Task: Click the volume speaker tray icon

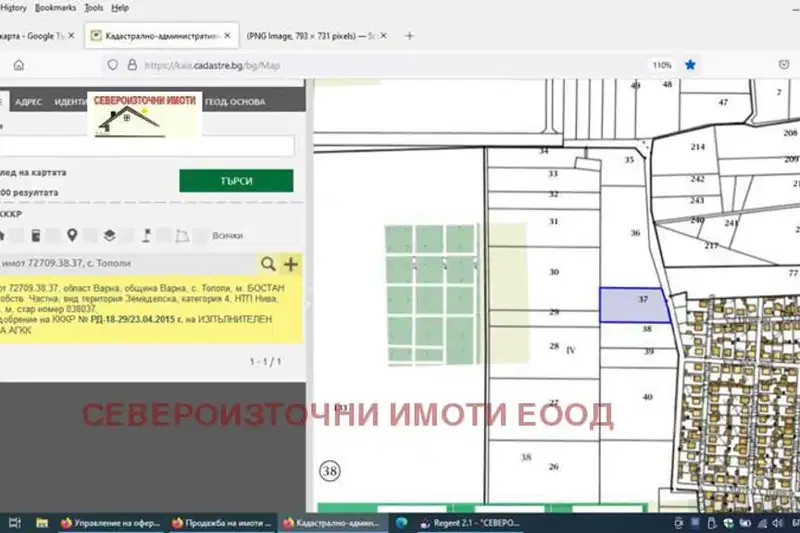Action: point(777,523)
